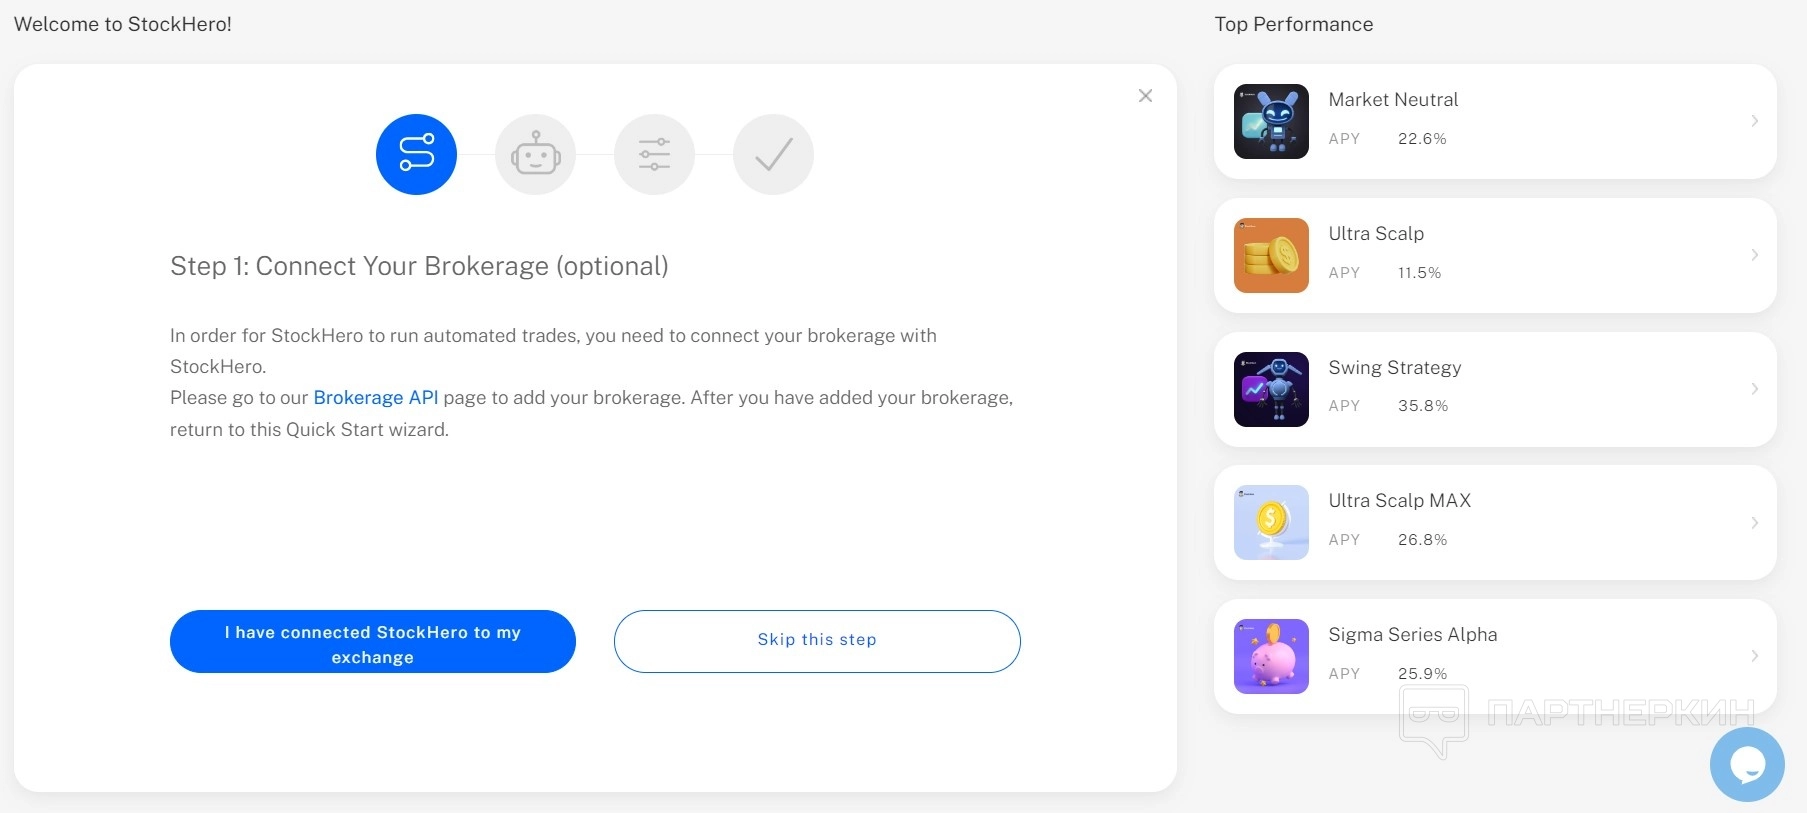Click the Ultra Scalp MAX coin thumbnail
Viewport: 1807px width, 813px height.
coord(1271,522)
